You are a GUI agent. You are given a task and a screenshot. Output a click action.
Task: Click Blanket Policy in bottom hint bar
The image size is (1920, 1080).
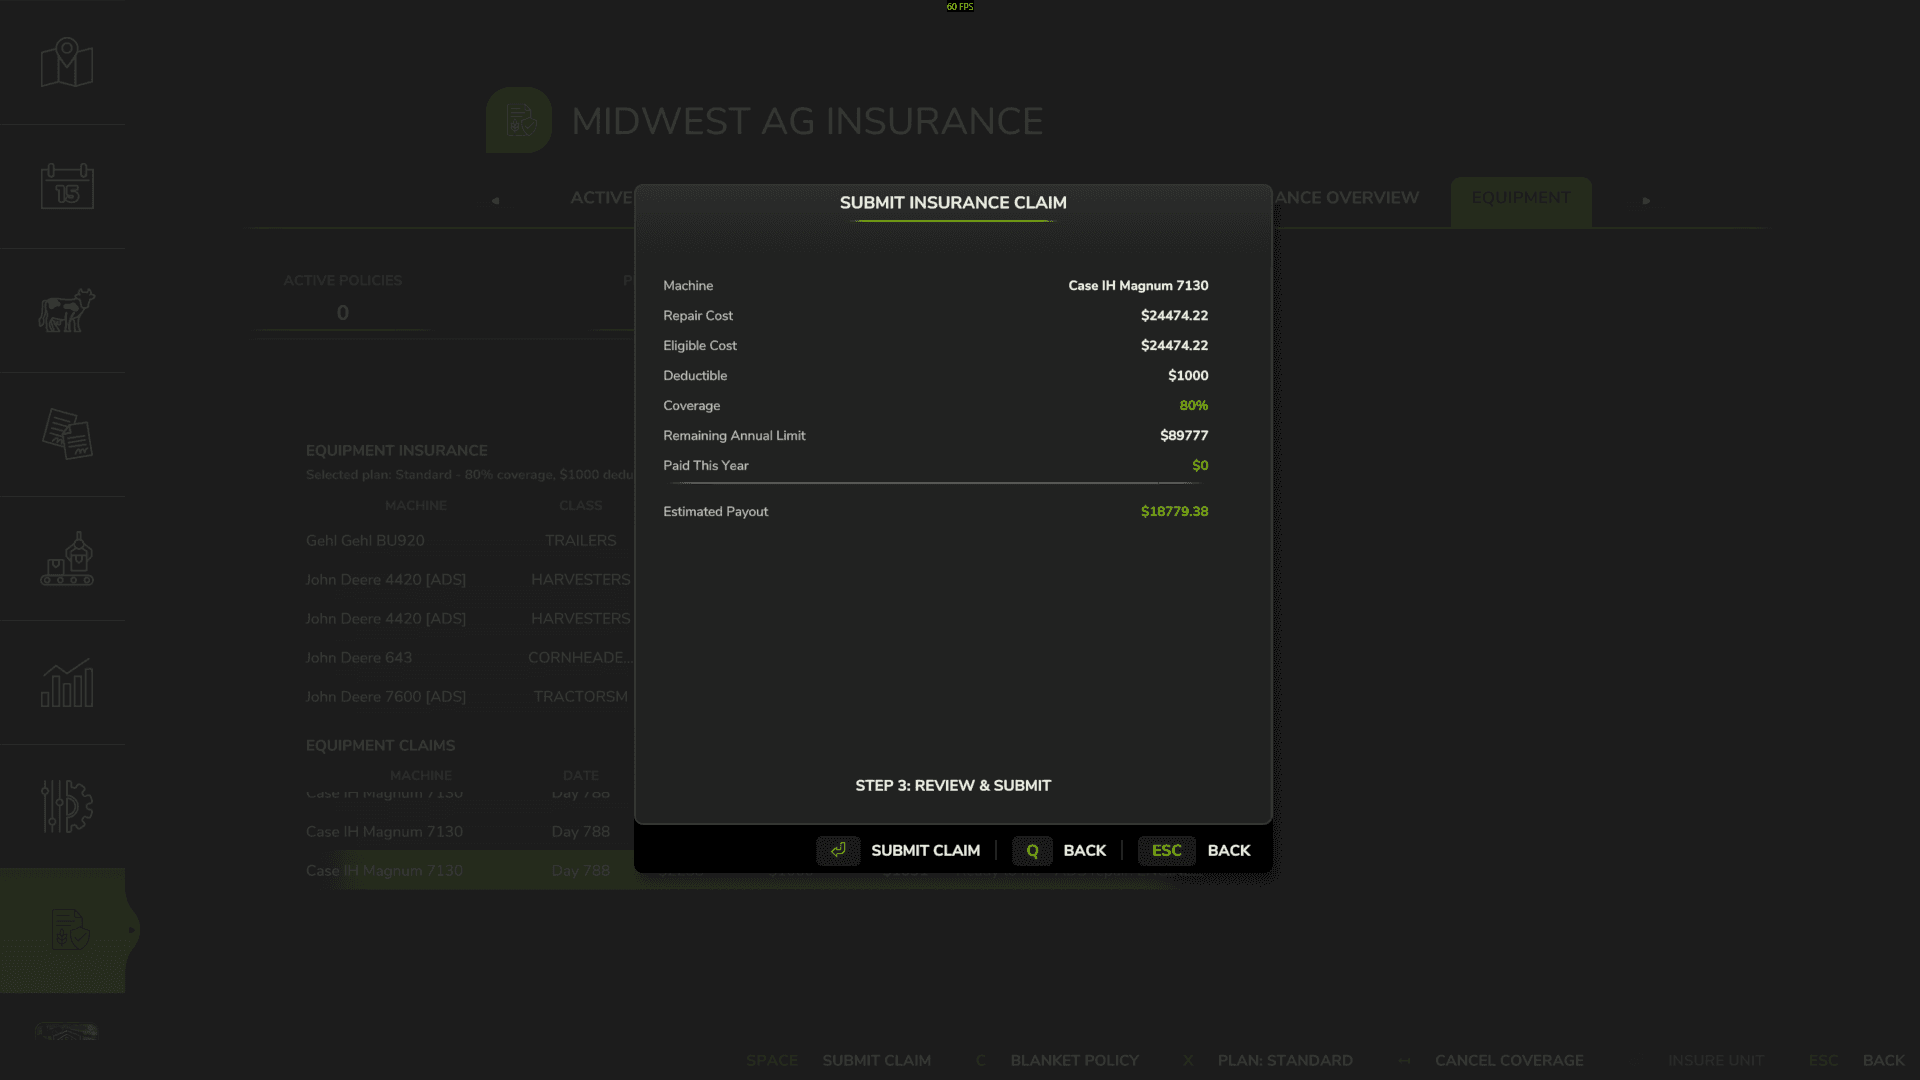click(x=1074, y=1060)
